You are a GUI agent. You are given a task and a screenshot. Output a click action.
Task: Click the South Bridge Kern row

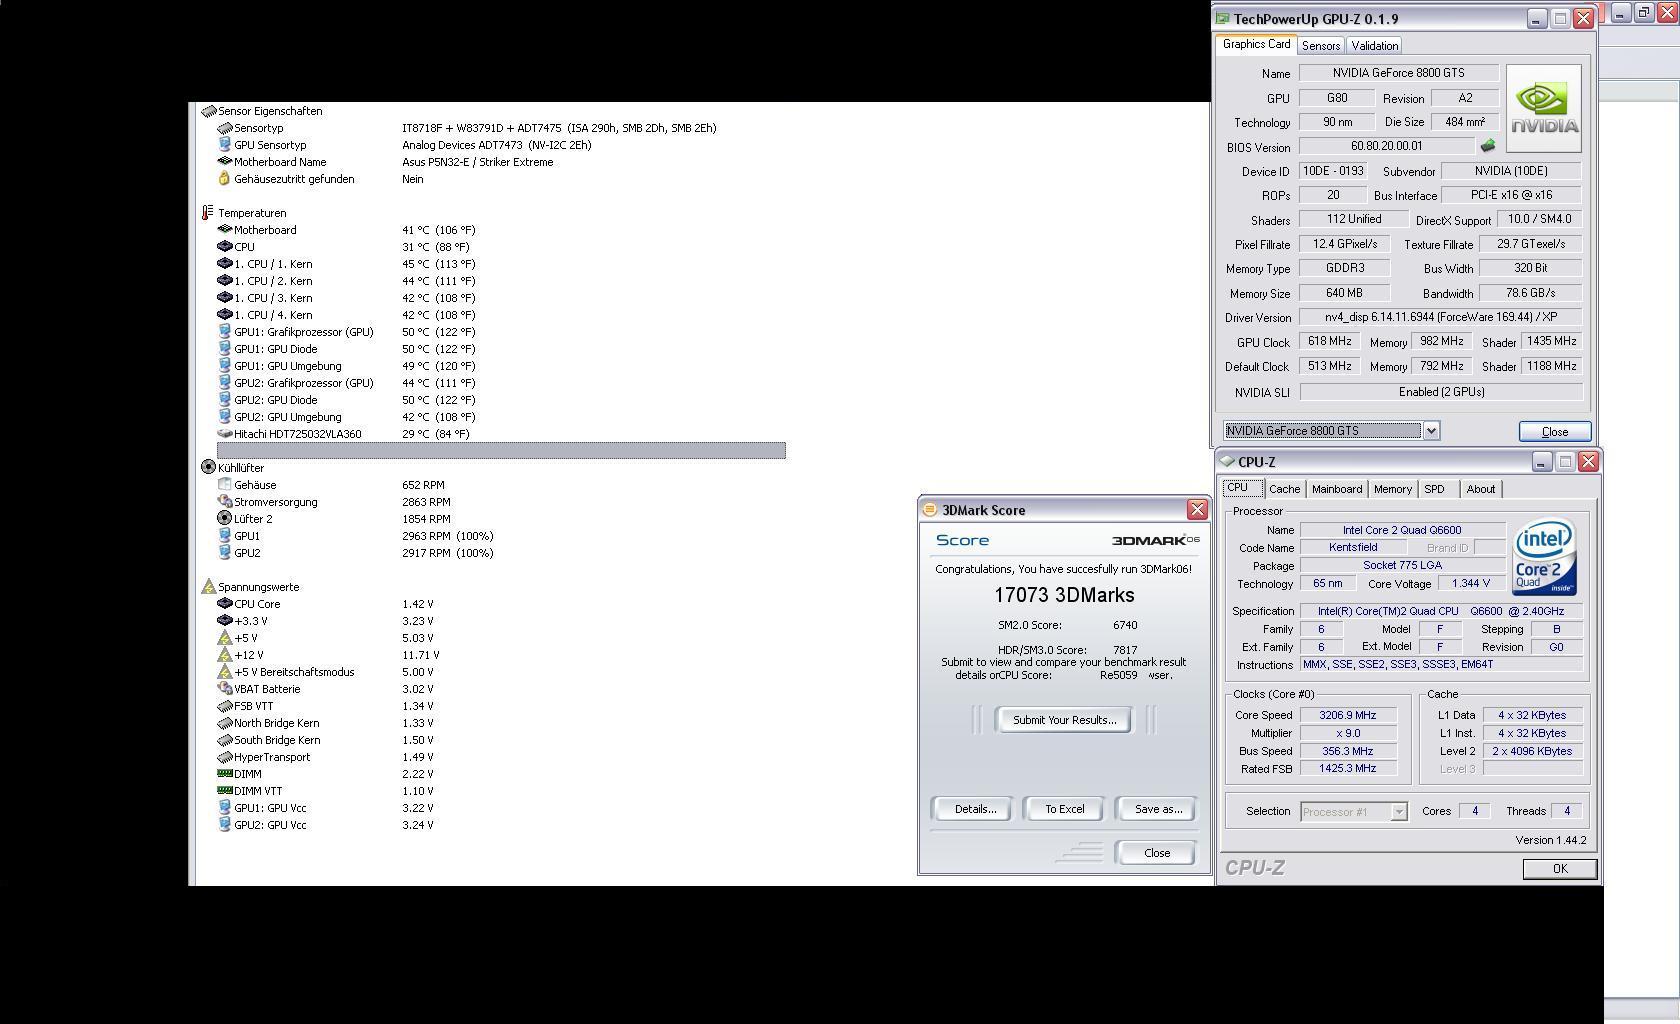click(325, 740)
